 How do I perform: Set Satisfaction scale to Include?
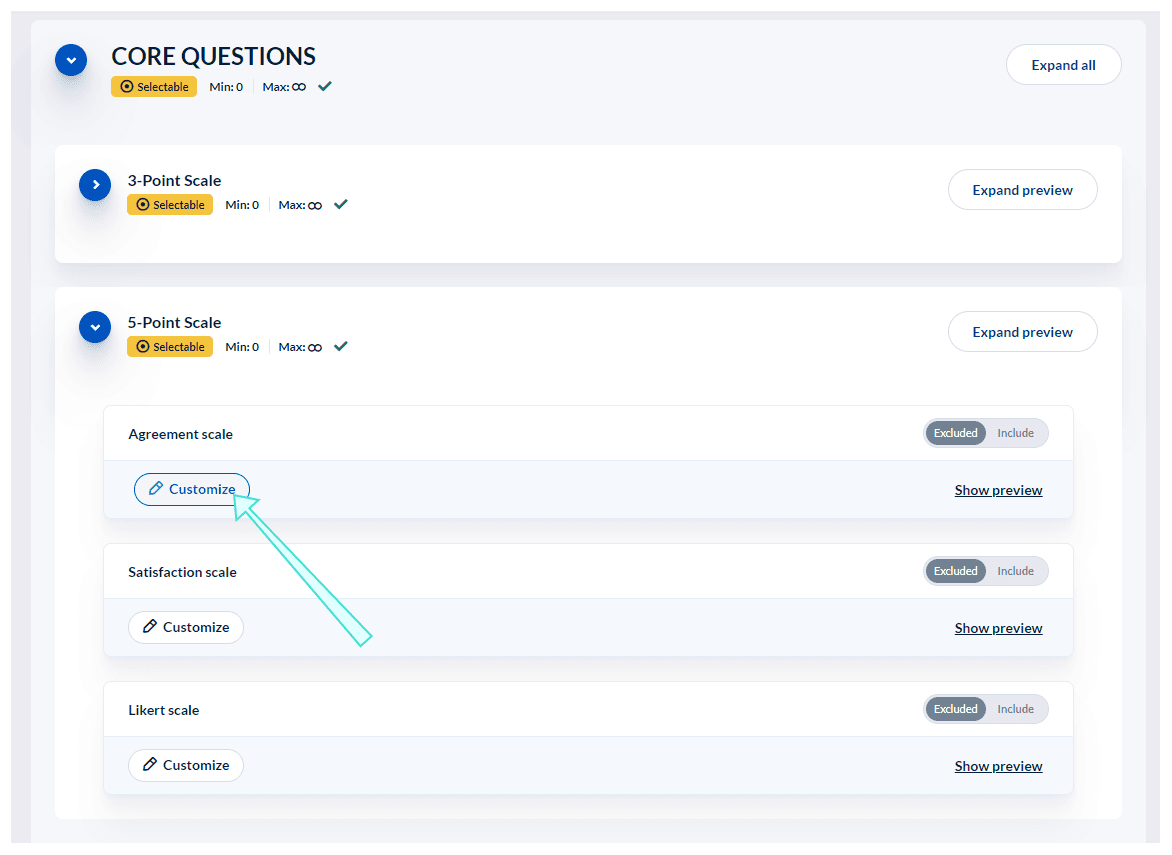(x=1015, y=571)
